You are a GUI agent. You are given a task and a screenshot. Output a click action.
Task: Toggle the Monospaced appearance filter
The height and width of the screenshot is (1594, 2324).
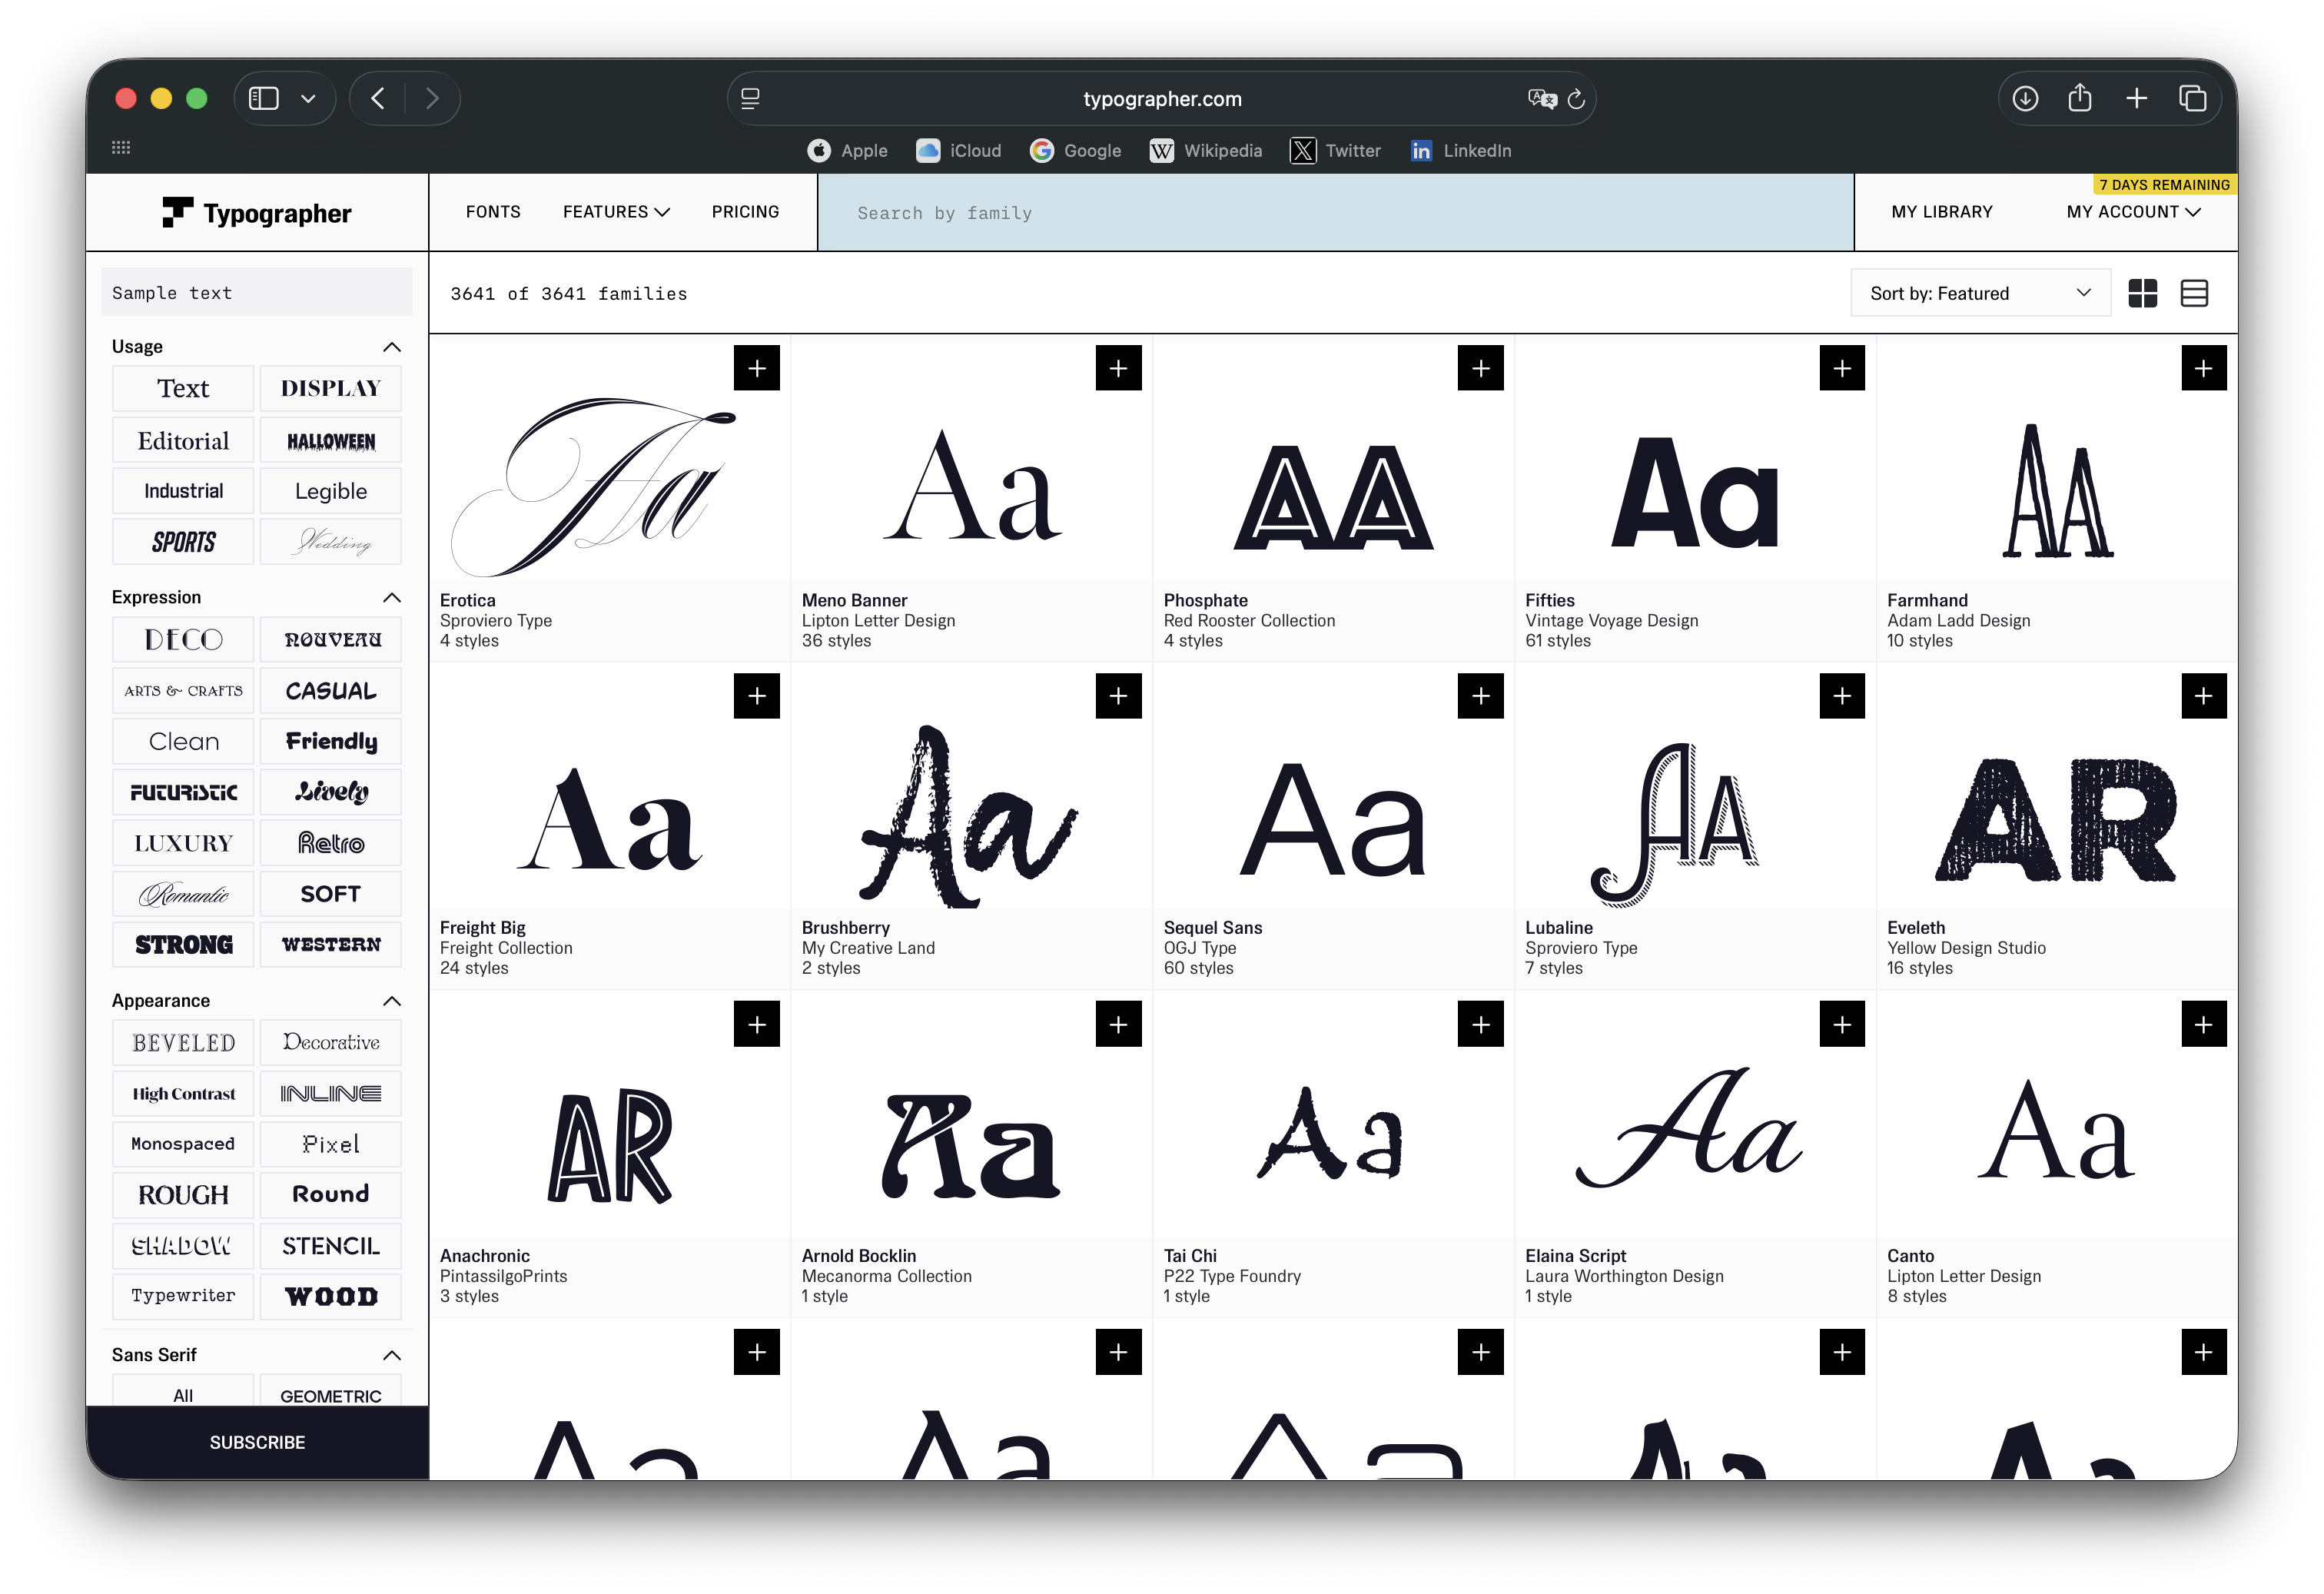click(183, 1144)
